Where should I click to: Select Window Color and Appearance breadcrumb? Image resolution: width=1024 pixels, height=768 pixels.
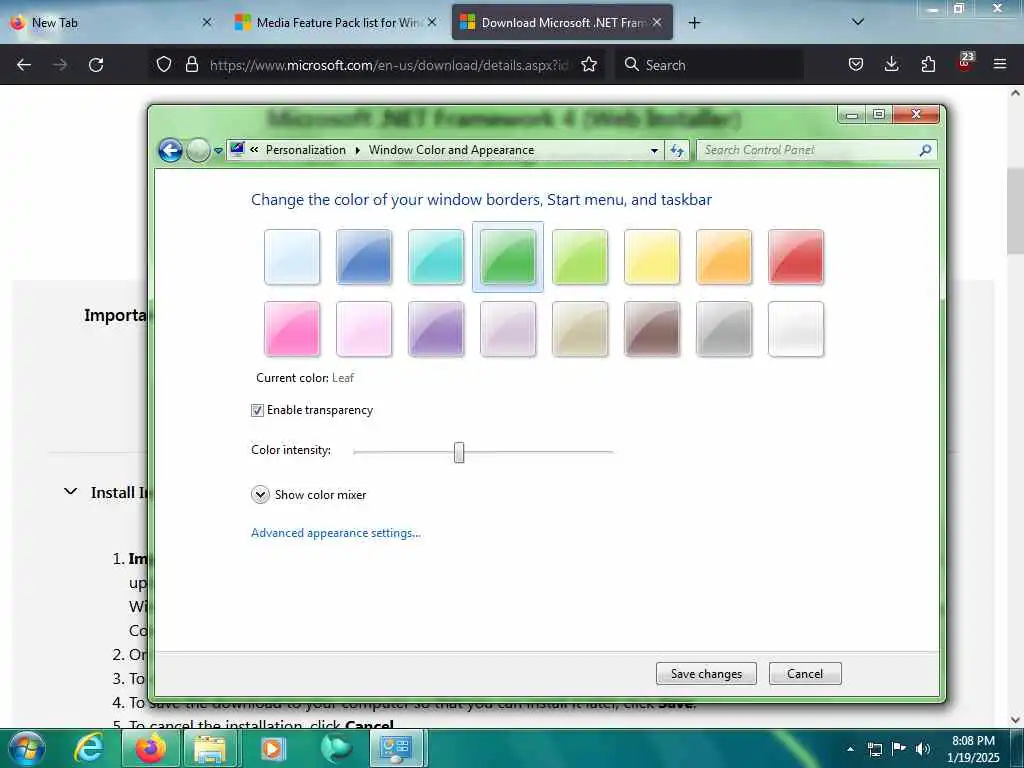click(x=451, y=150)
